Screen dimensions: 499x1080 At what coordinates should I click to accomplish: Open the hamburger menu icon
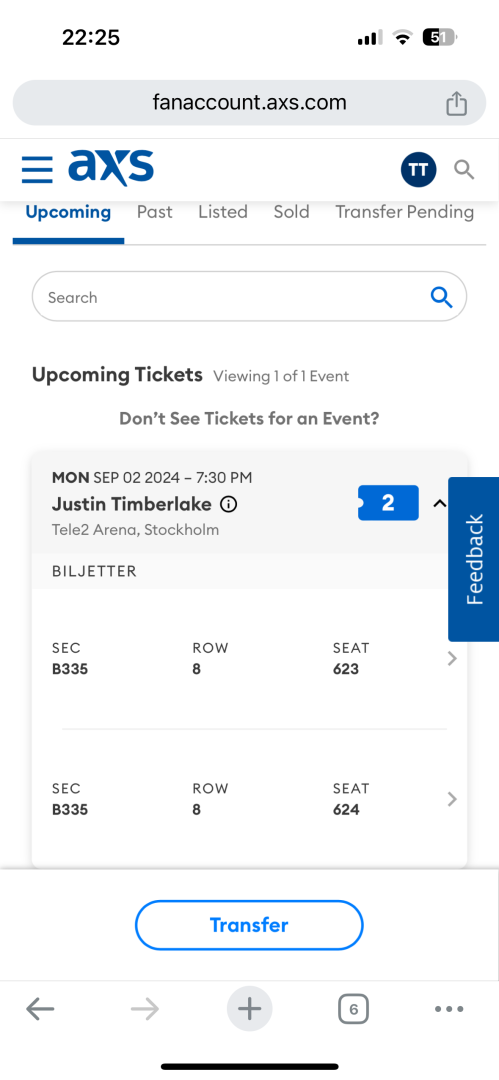coord(37,169)
